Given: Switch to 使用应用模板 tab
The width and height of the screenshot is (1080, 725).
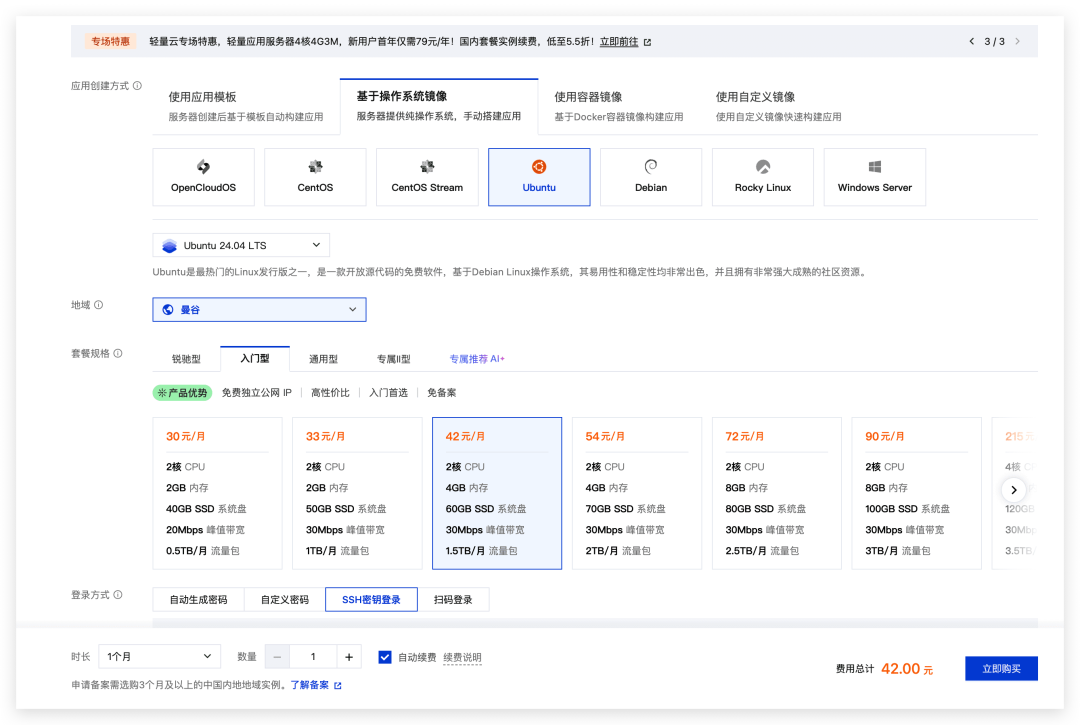Looking at the screenshot, I should click(x=246, y=106).
